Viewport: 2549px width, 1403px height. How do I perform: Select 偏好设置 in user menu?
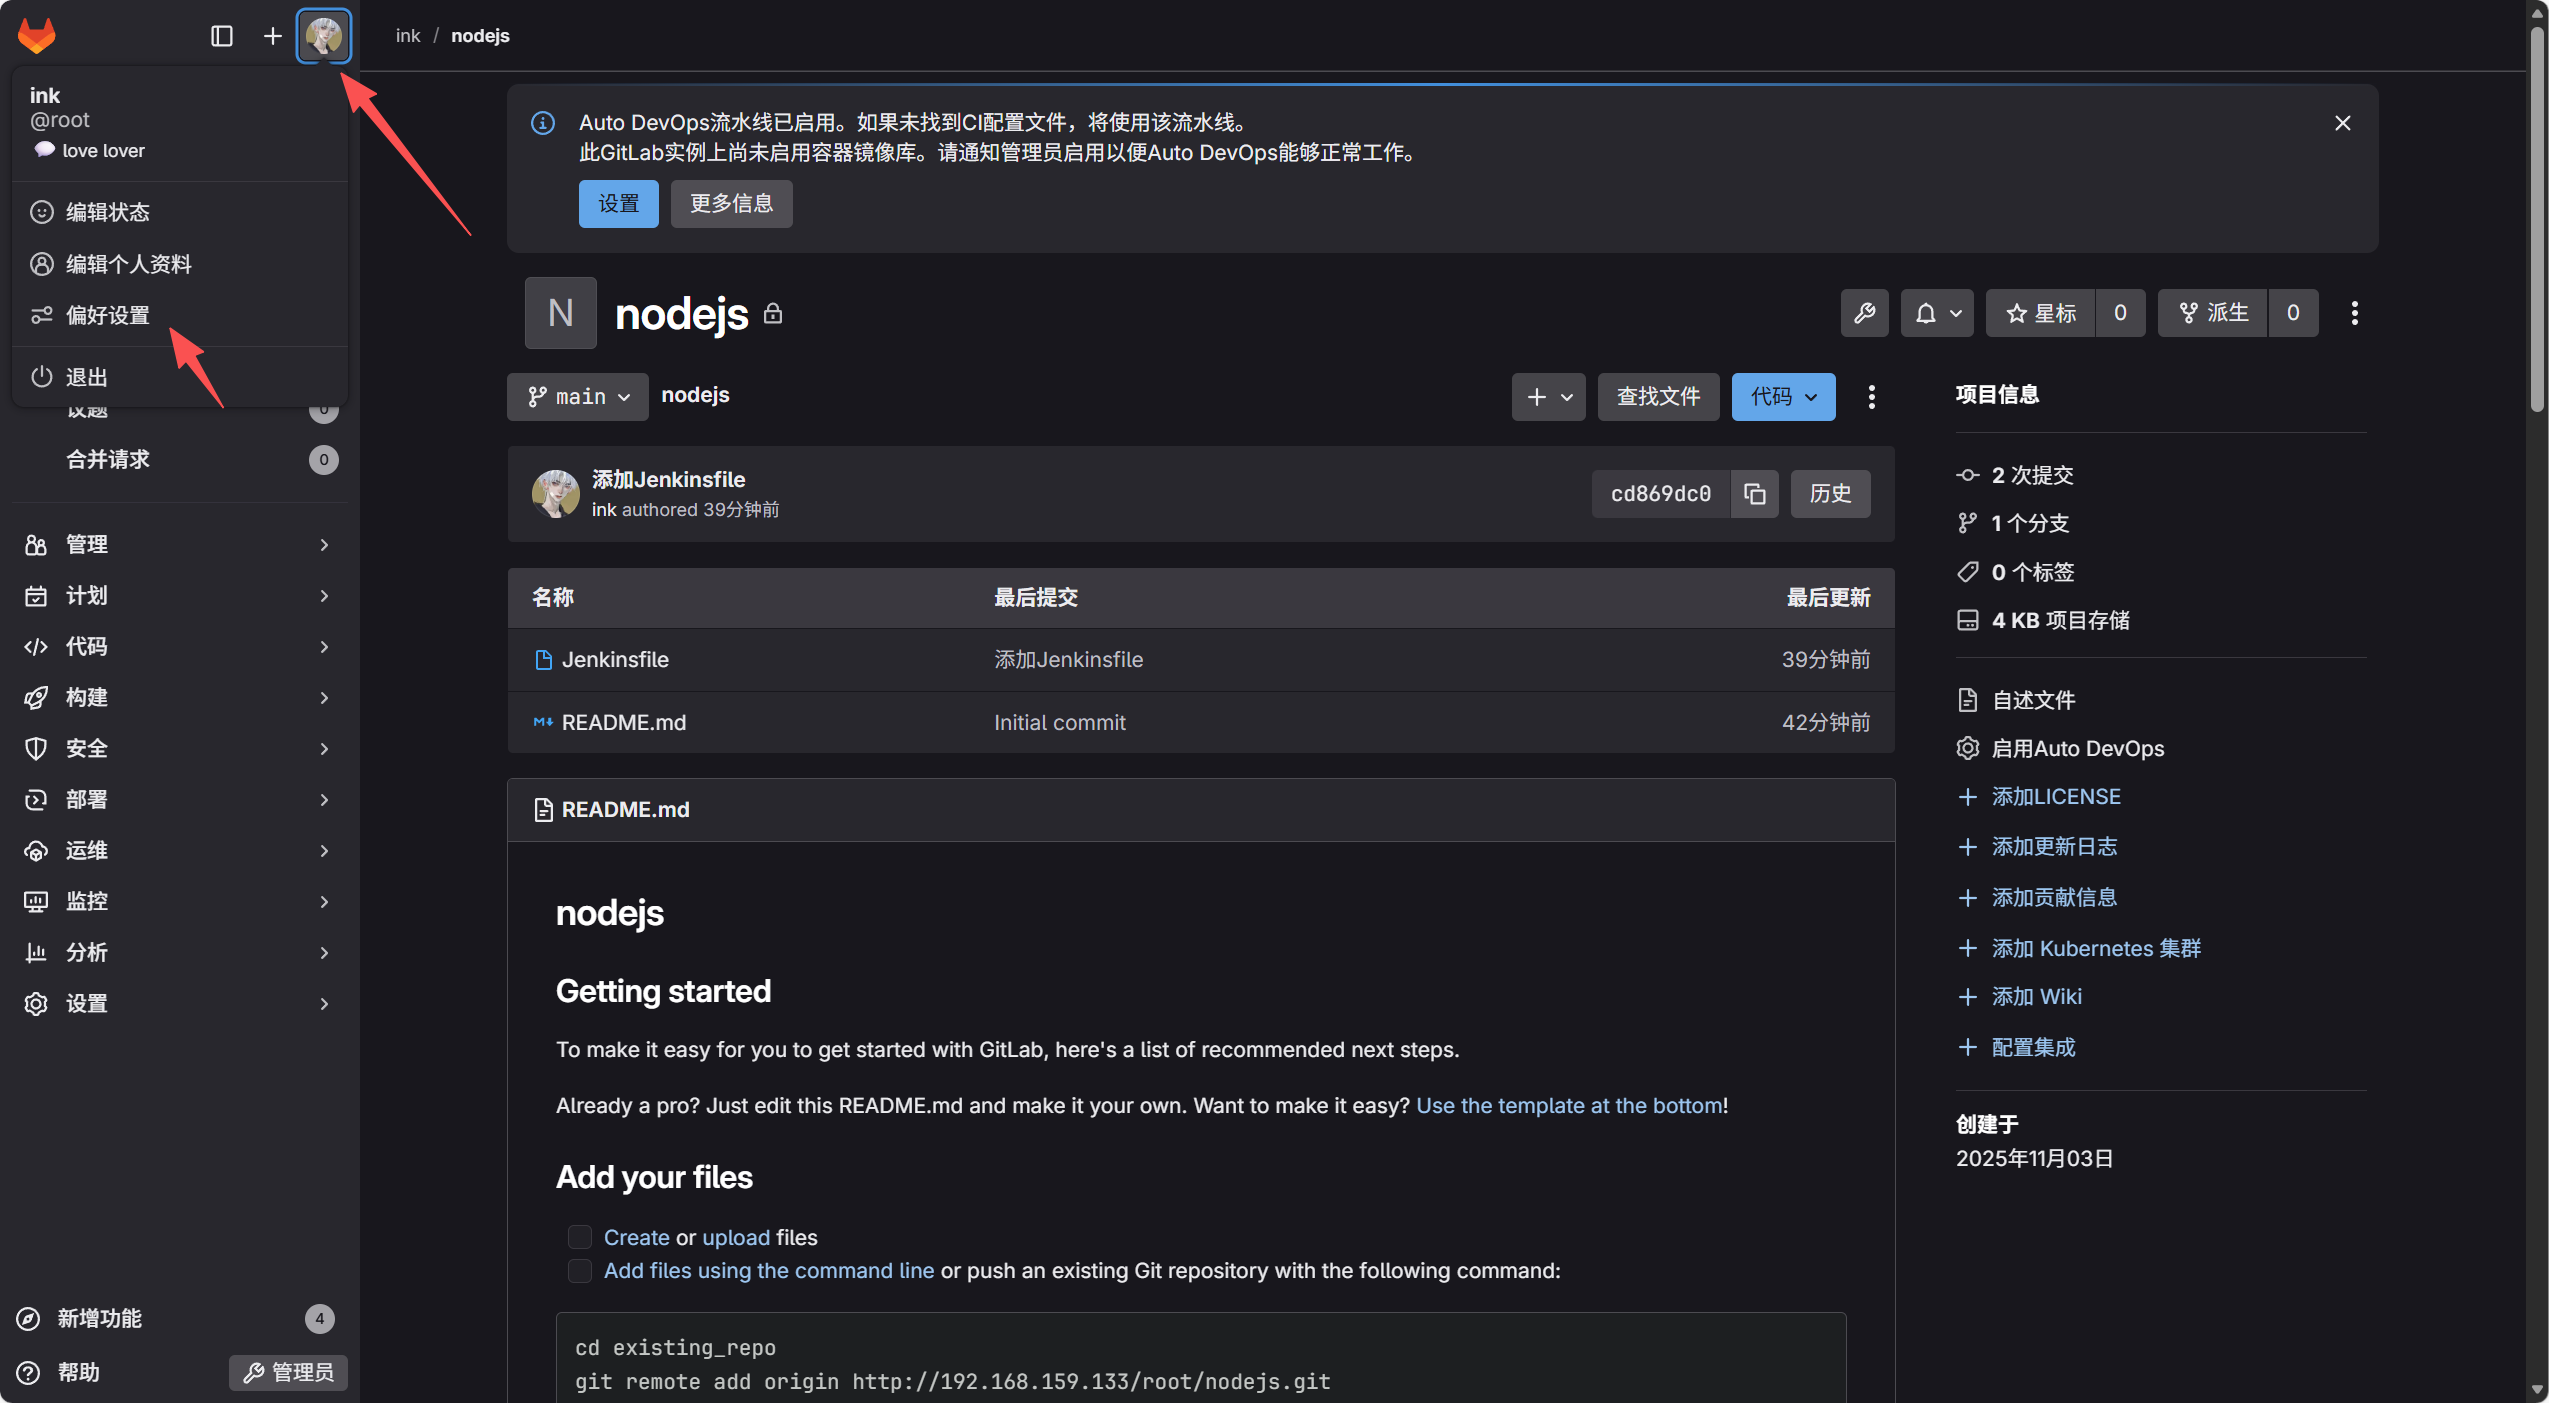click(108, 315)
